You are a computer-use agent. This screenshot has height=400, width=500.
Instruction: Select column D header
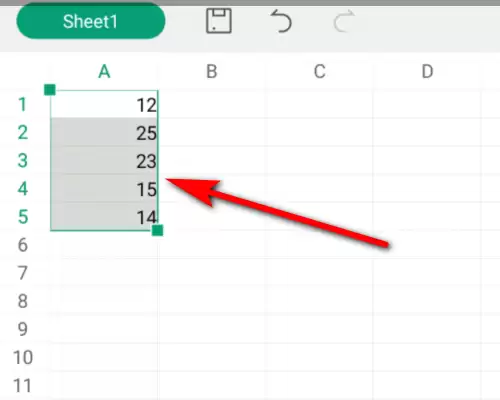point(427,71)
